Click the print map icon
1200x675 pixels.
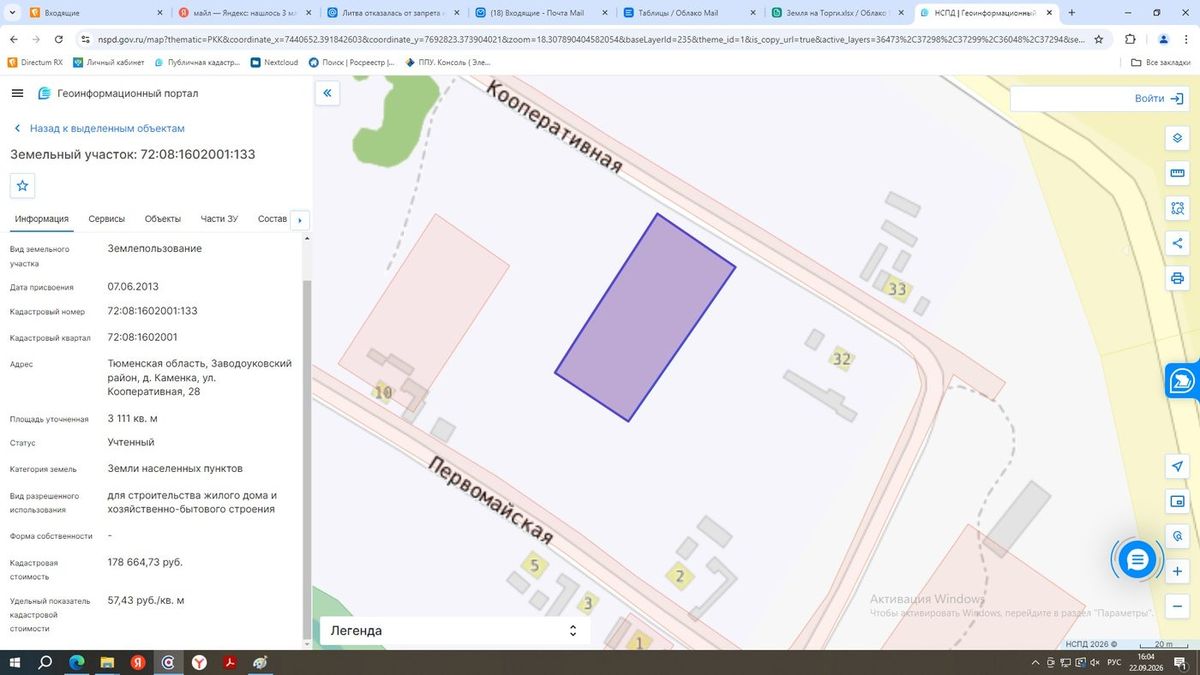click(x=1177, y=278)
